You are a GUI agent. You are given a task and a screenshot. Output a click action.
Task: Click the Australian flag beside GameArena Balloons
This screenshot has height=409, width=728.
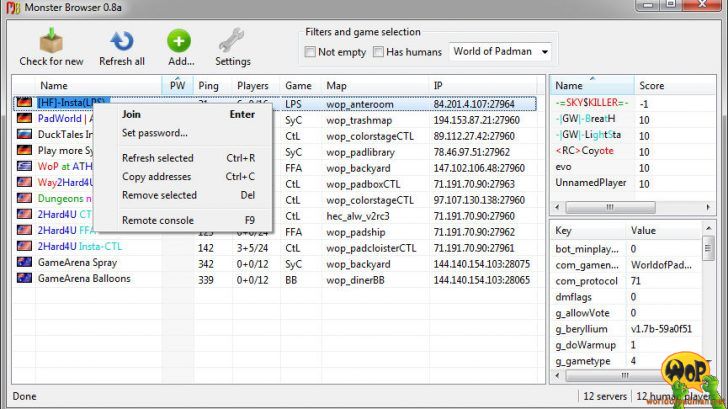click(x=24, y=279)
